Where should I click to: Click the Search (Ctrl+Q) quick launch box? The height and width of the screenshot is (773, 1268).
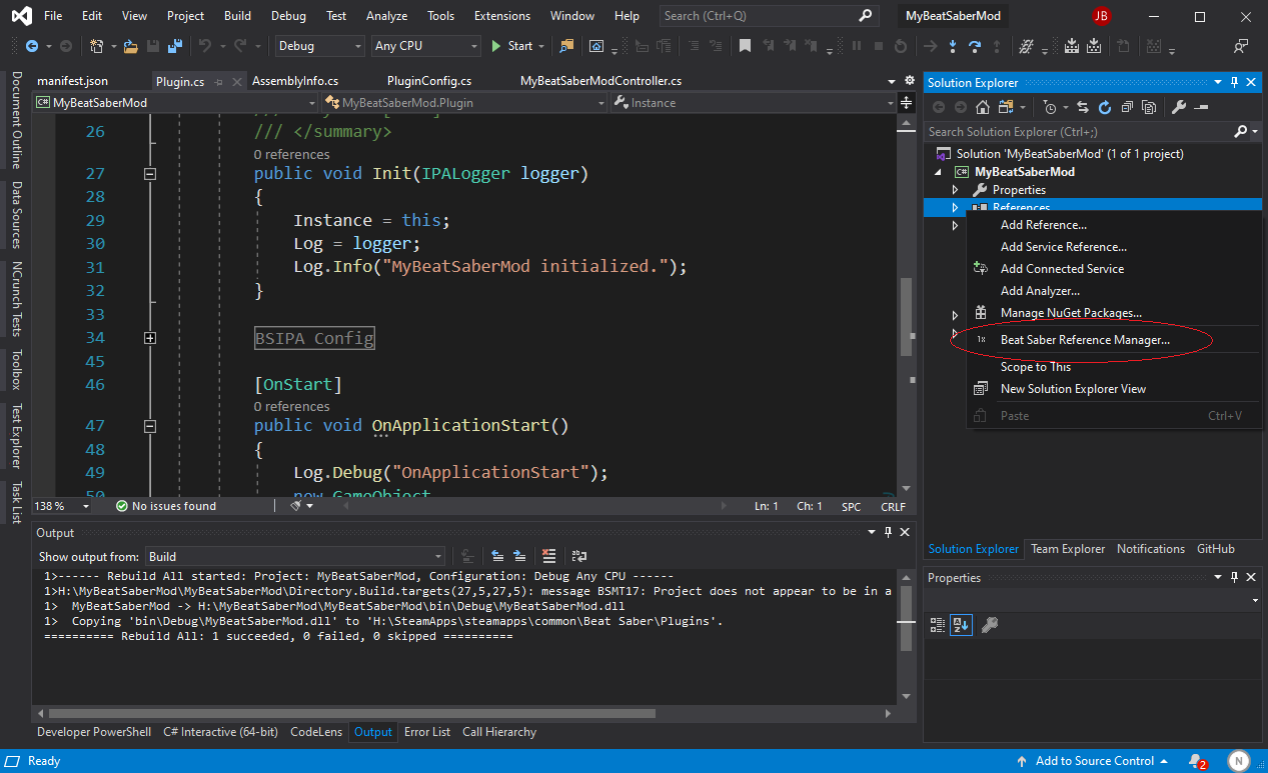(768, 16)
